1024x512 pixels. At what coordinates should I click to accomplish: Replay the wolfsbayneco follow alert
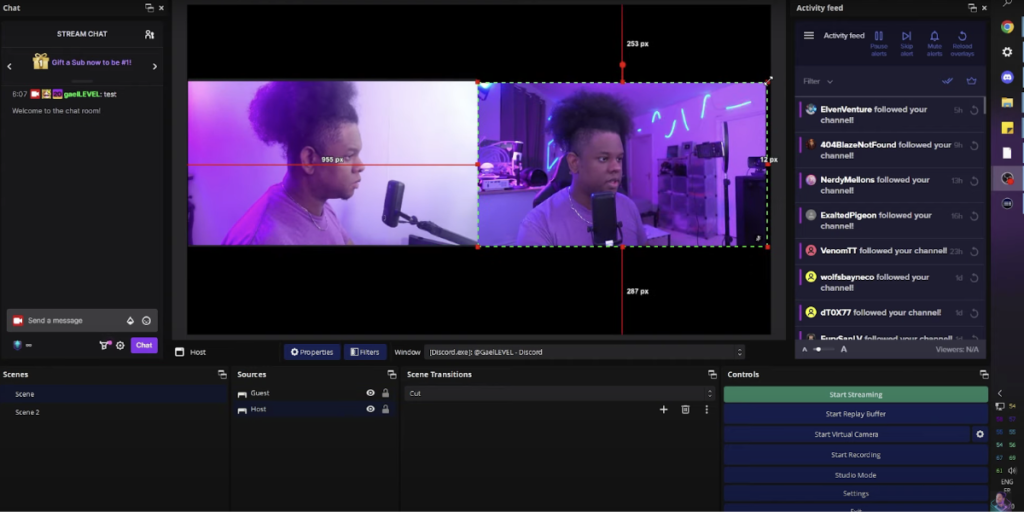coord(974,278)
